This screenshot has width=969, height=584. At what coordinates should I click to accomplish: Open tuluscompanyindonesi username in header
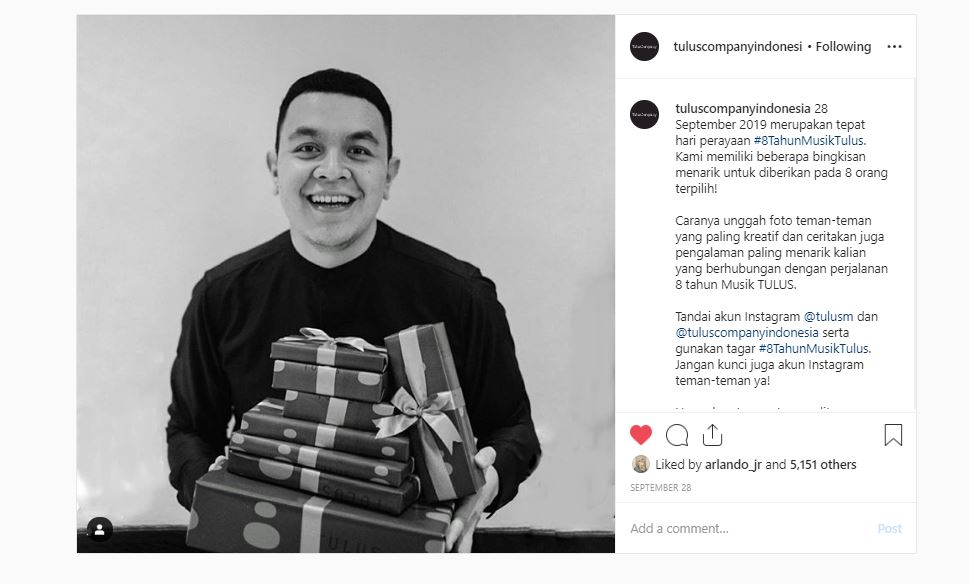point(737,46)
